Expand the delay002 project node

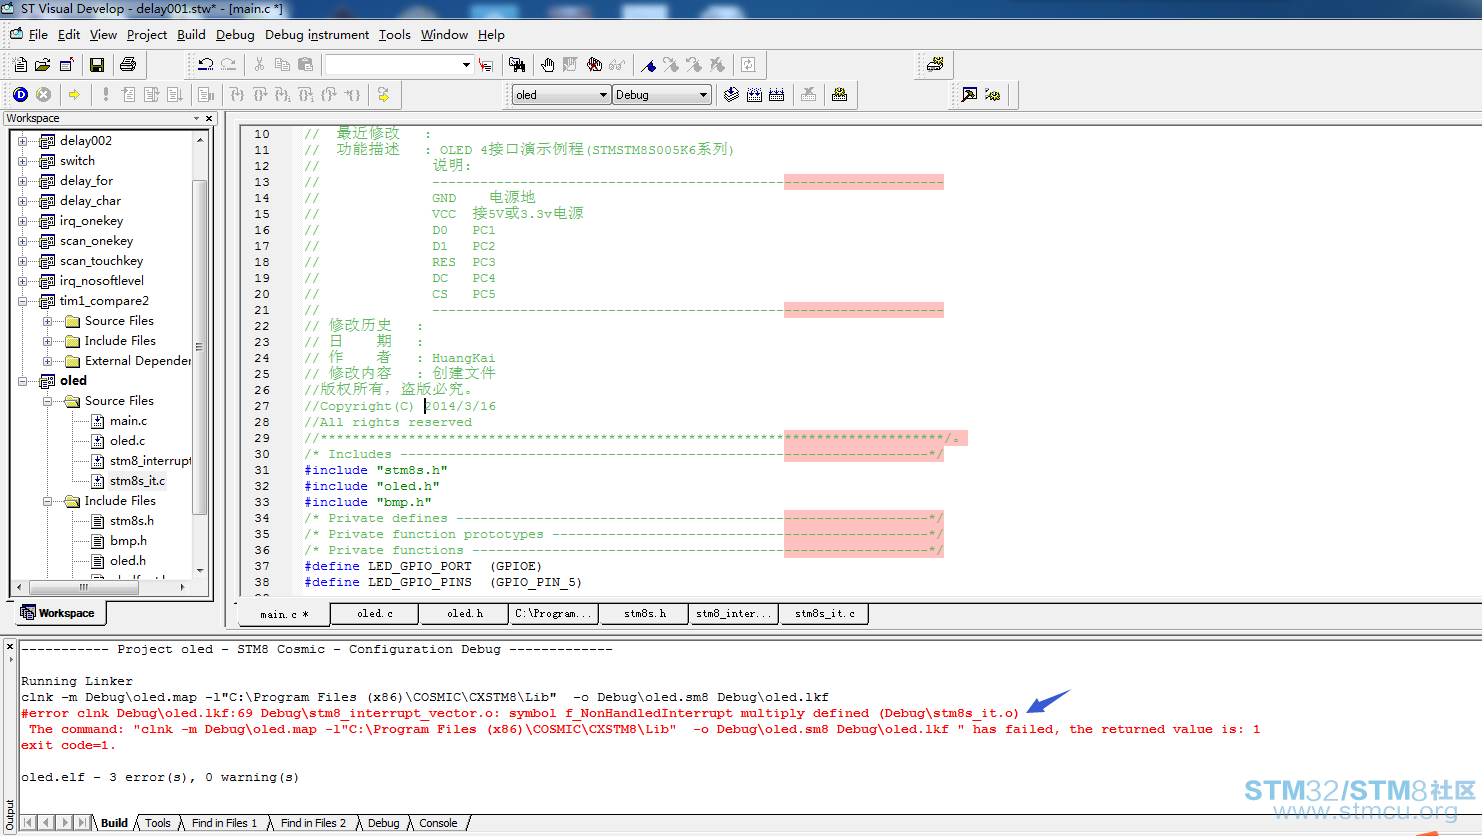tap(22, 141)
